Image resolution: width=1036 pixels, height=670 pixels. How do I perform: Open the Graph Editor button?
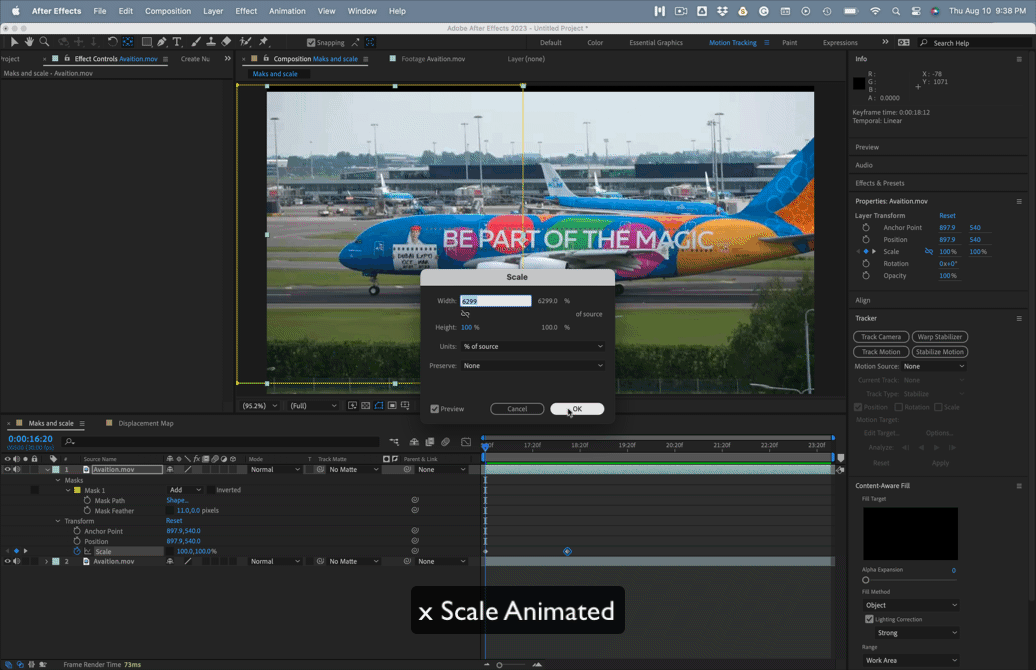coord(466,442)
